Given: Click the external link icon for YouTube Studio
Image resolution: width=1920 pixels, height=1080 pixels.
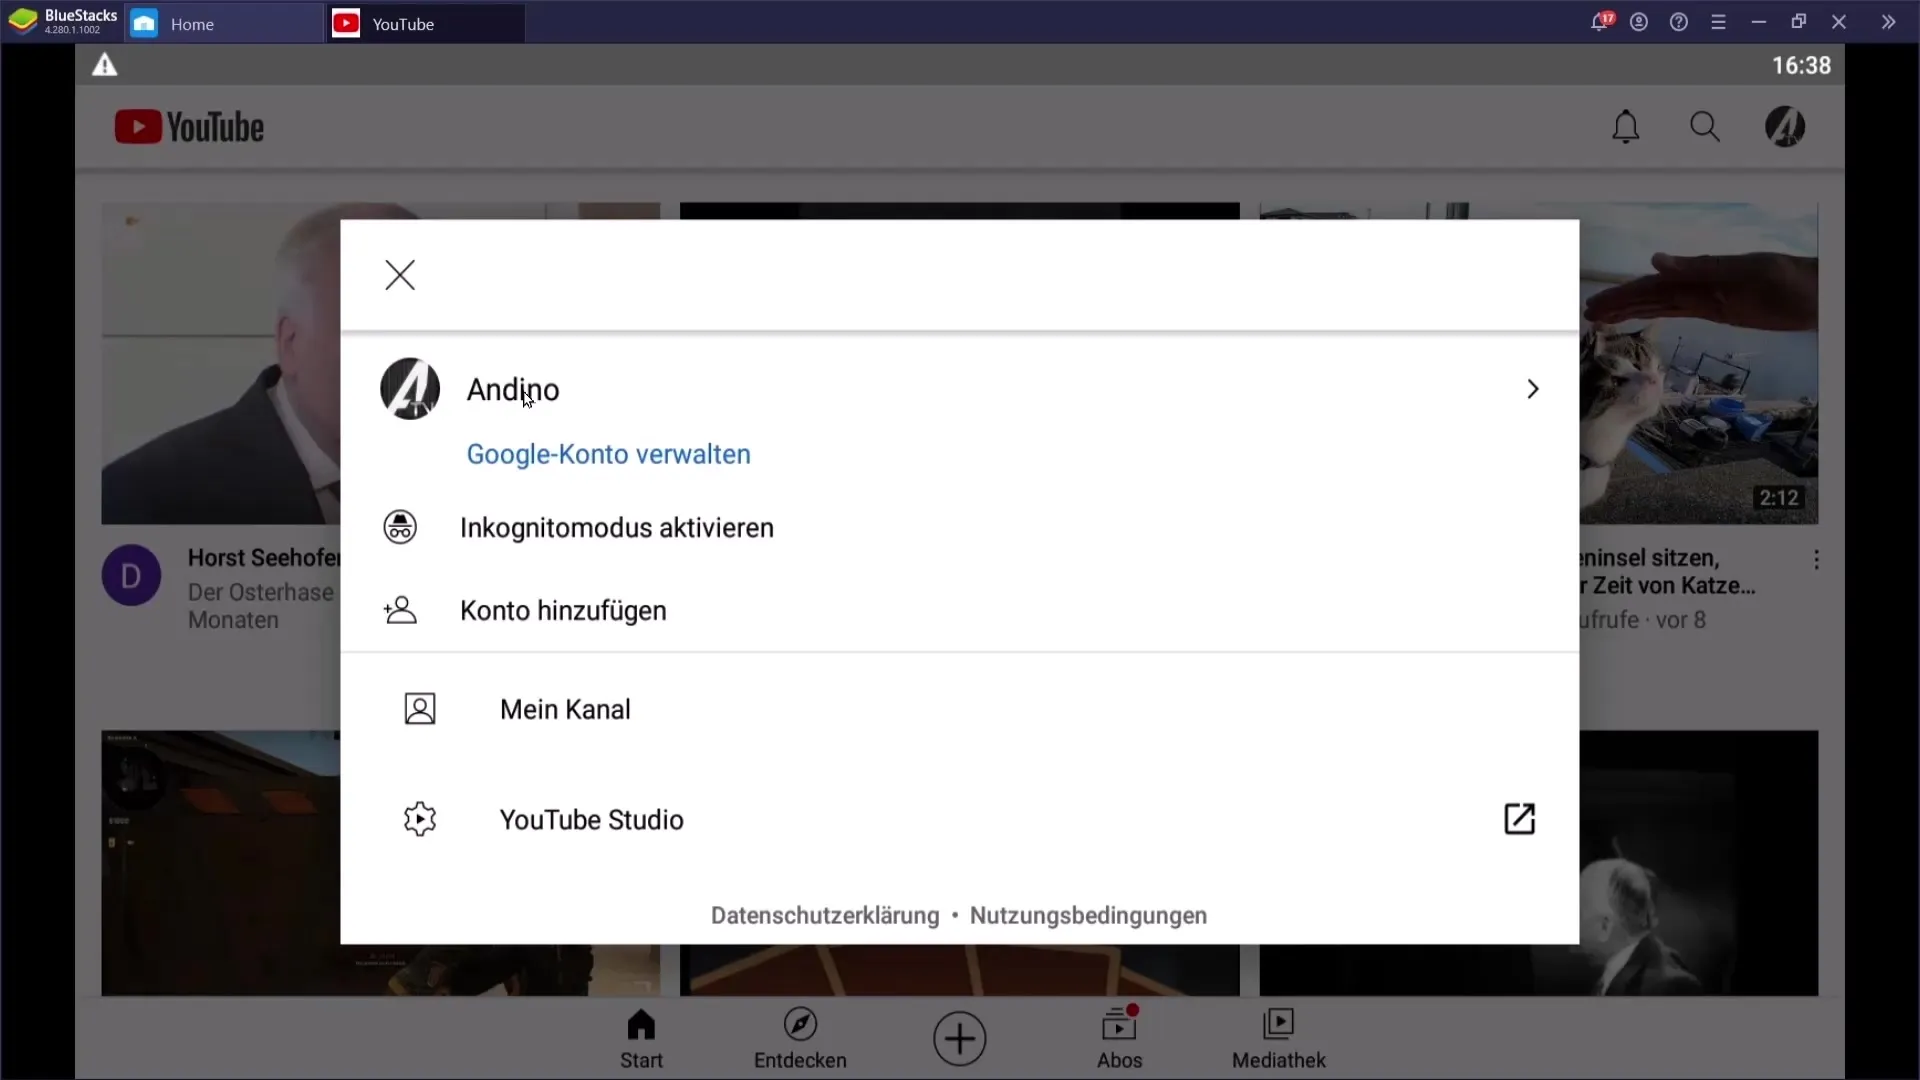Looking at the screenshot, I should [x=1519, y=819].
